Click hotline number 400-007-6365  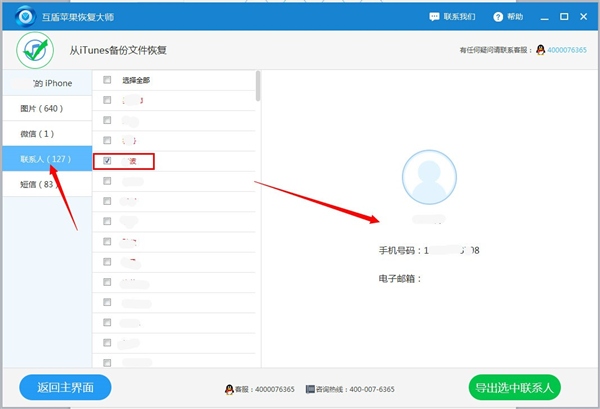click(372, 389)
